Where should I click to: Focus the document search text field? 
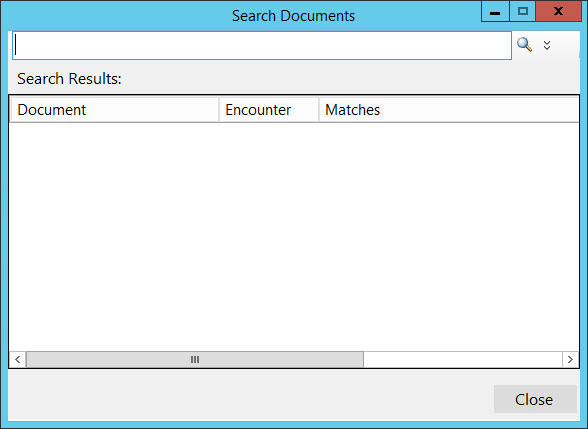click(x=262, y=45)
